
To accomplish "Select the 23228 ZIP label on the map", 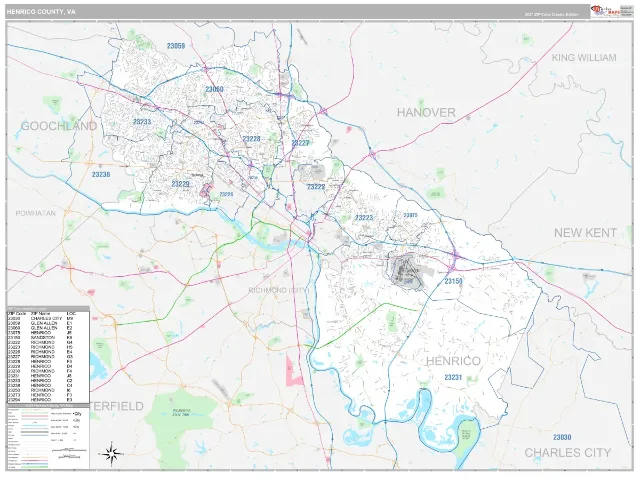I will [251, 139].
